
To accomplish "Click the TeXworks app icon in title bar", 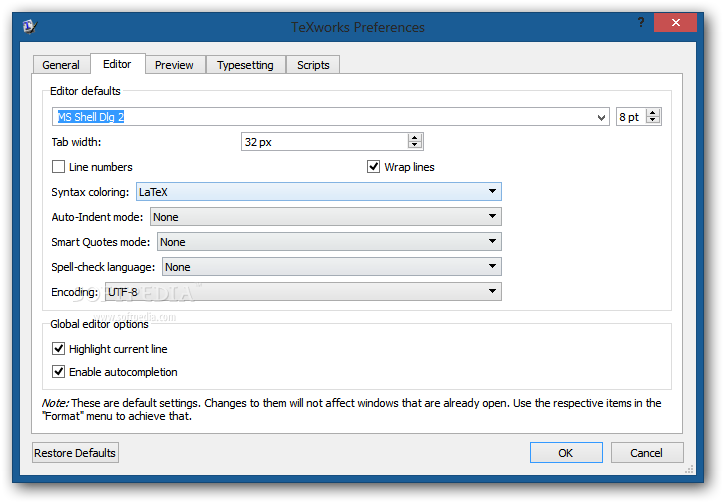I will 30,26.
